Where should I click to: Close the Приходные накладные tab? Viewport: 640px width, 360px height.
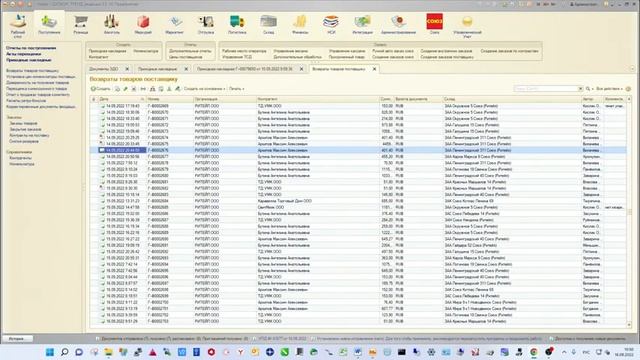(186, 69)
